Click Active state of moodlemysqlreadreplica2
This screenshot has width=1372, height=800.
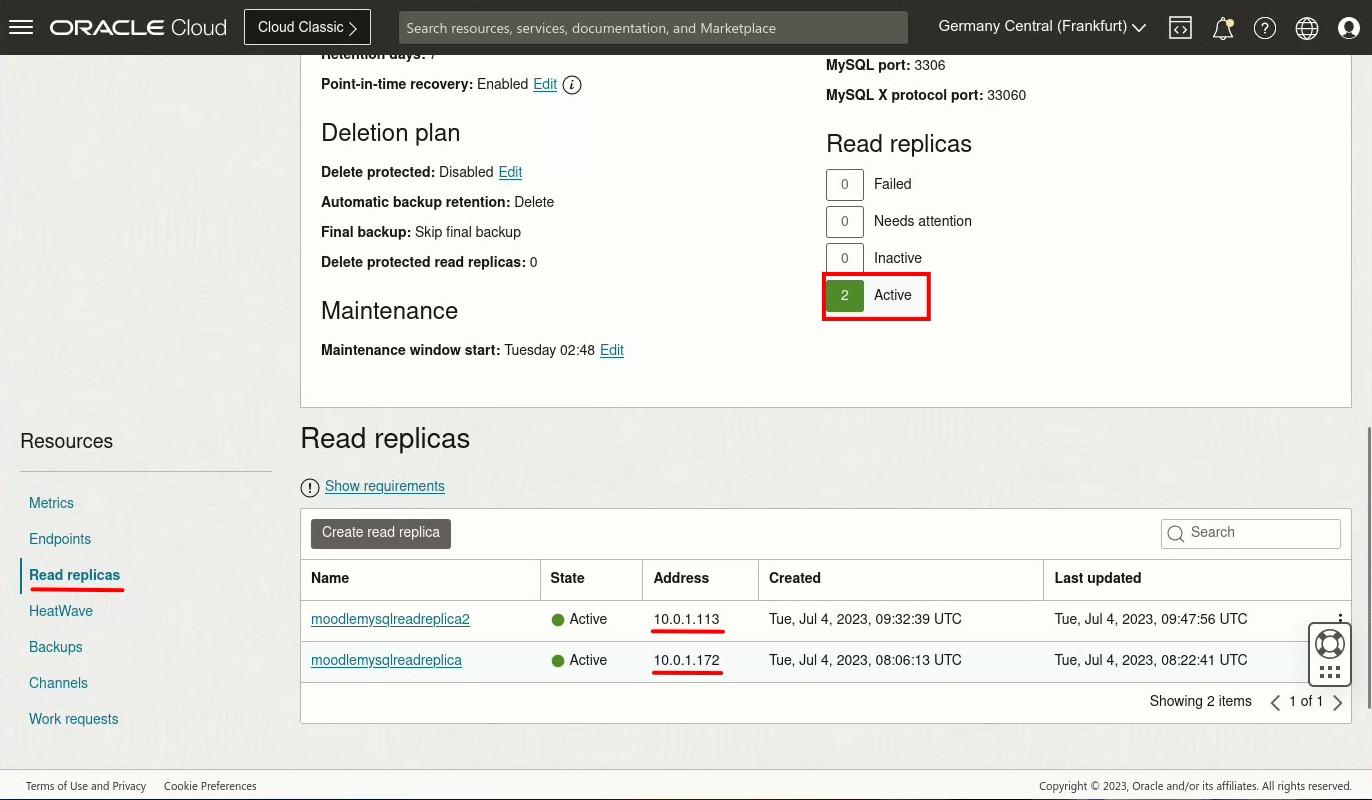tap(579, 619)
